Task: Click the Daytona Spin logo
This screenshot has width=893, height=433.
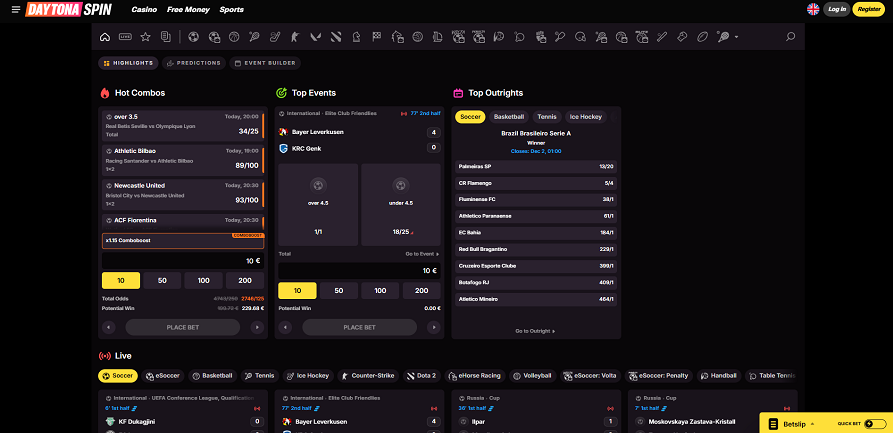Action: click(x=68, y=9)
